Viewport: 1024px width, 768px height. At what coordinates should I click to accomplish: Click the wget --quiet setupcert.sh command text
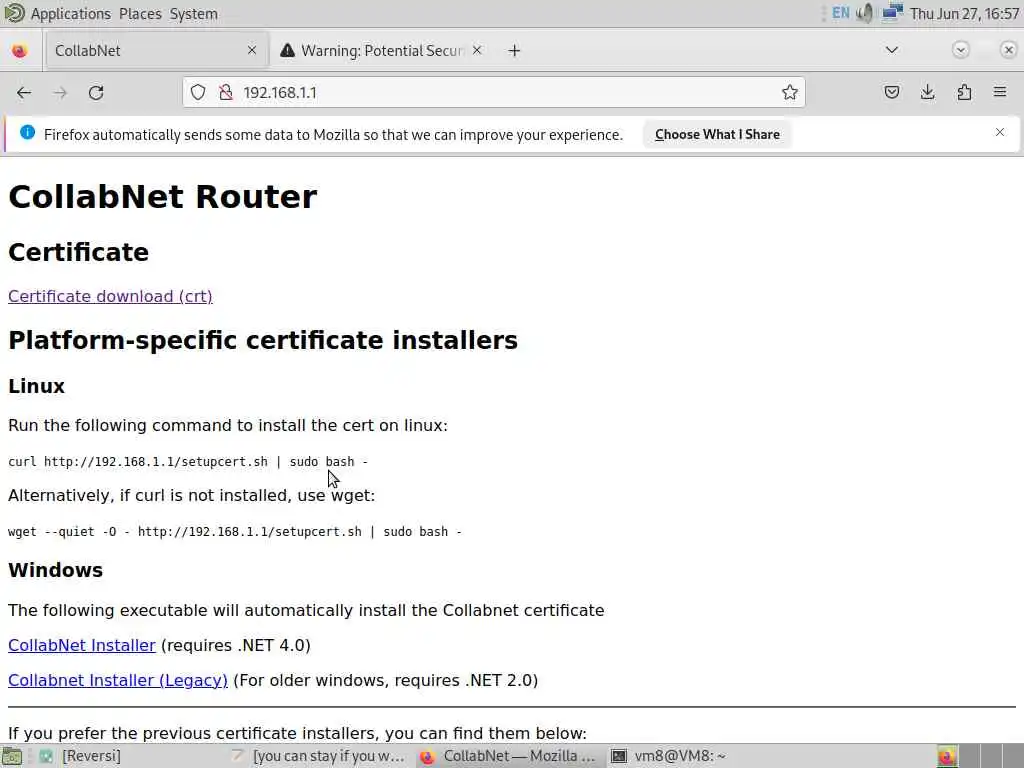(235, 532)
